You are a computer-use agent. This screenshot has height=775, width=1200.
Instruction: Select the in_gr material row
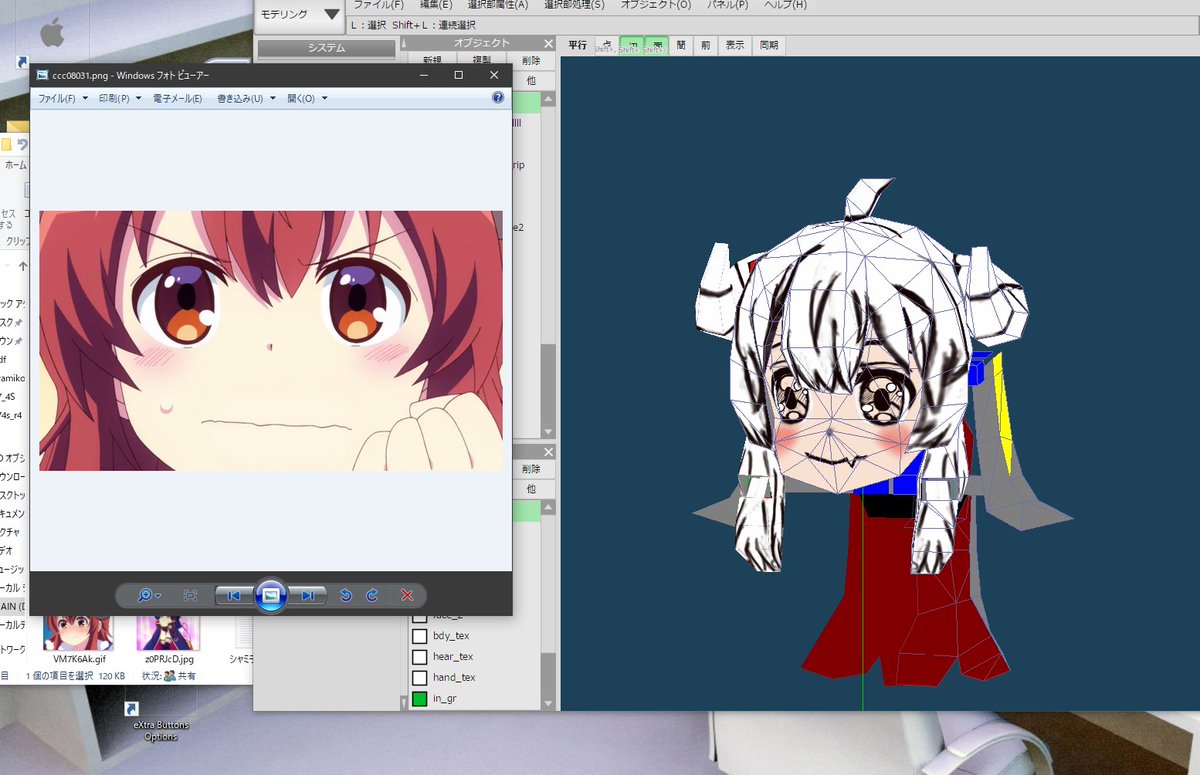point(475,699)
